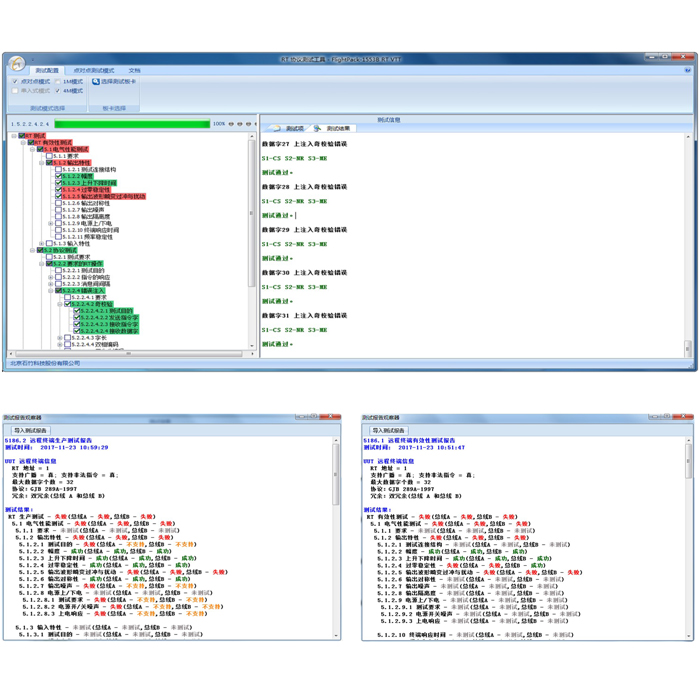This screenshot has height=700, width=700.
Task: Click the 5186.1 远程终端有效性测试报告 heading
Action: tap(409, 440)
